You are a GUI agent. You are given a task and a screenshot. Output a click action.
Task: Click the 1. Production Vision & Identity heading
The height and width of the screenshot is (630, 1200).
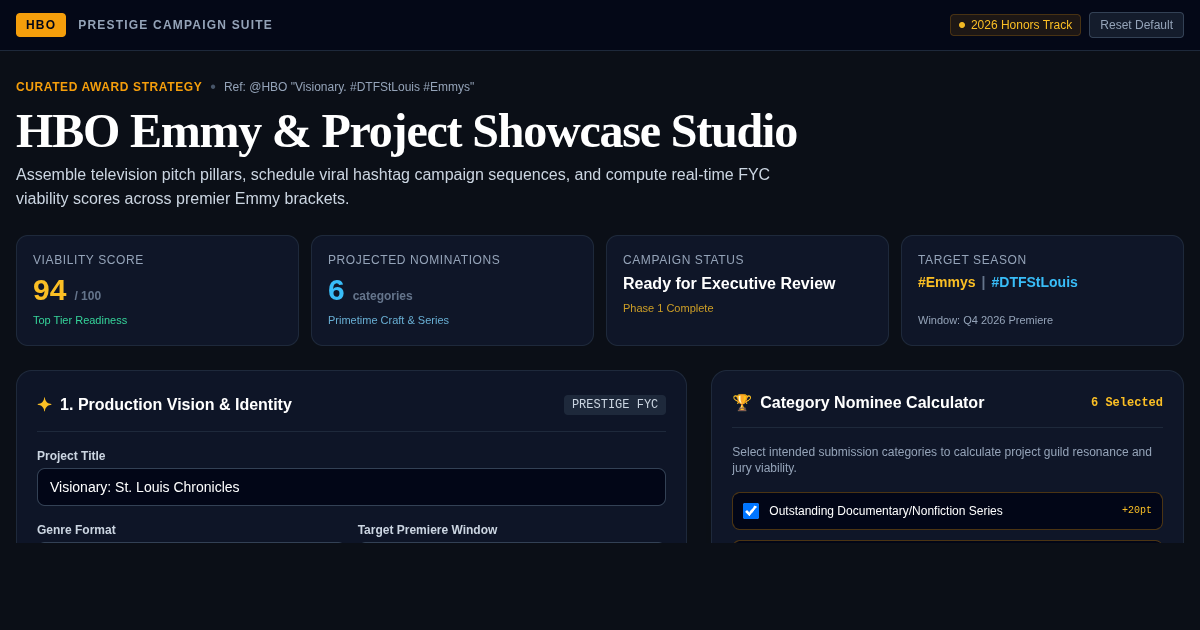[176, 405]
